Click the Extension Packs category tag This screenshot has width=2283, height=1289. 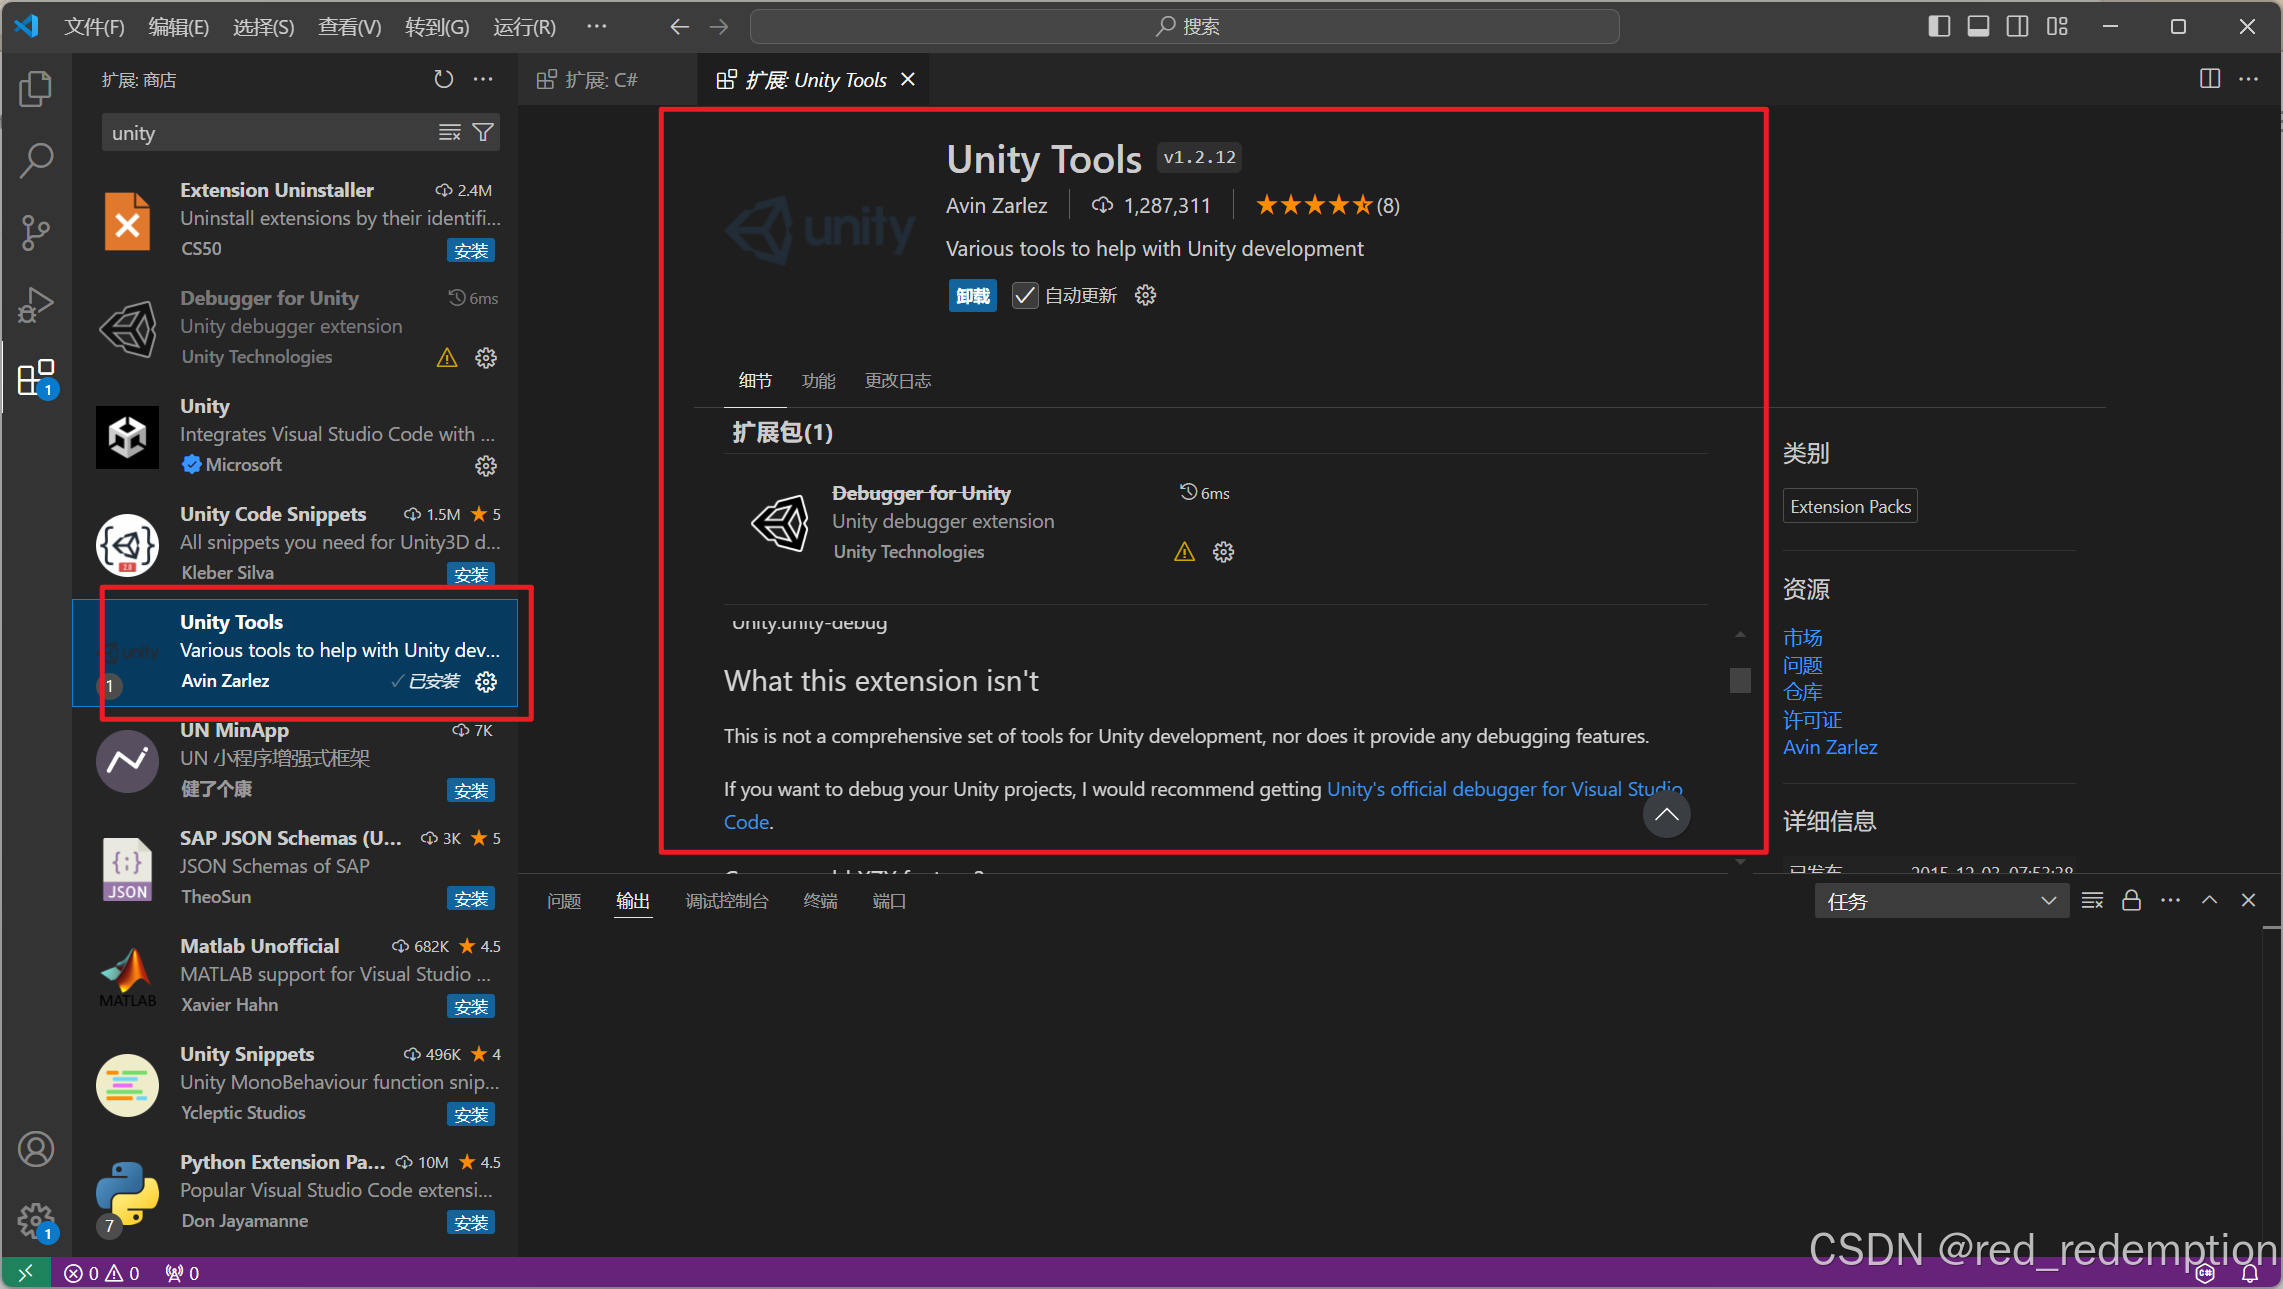(x=1850, y=507)
